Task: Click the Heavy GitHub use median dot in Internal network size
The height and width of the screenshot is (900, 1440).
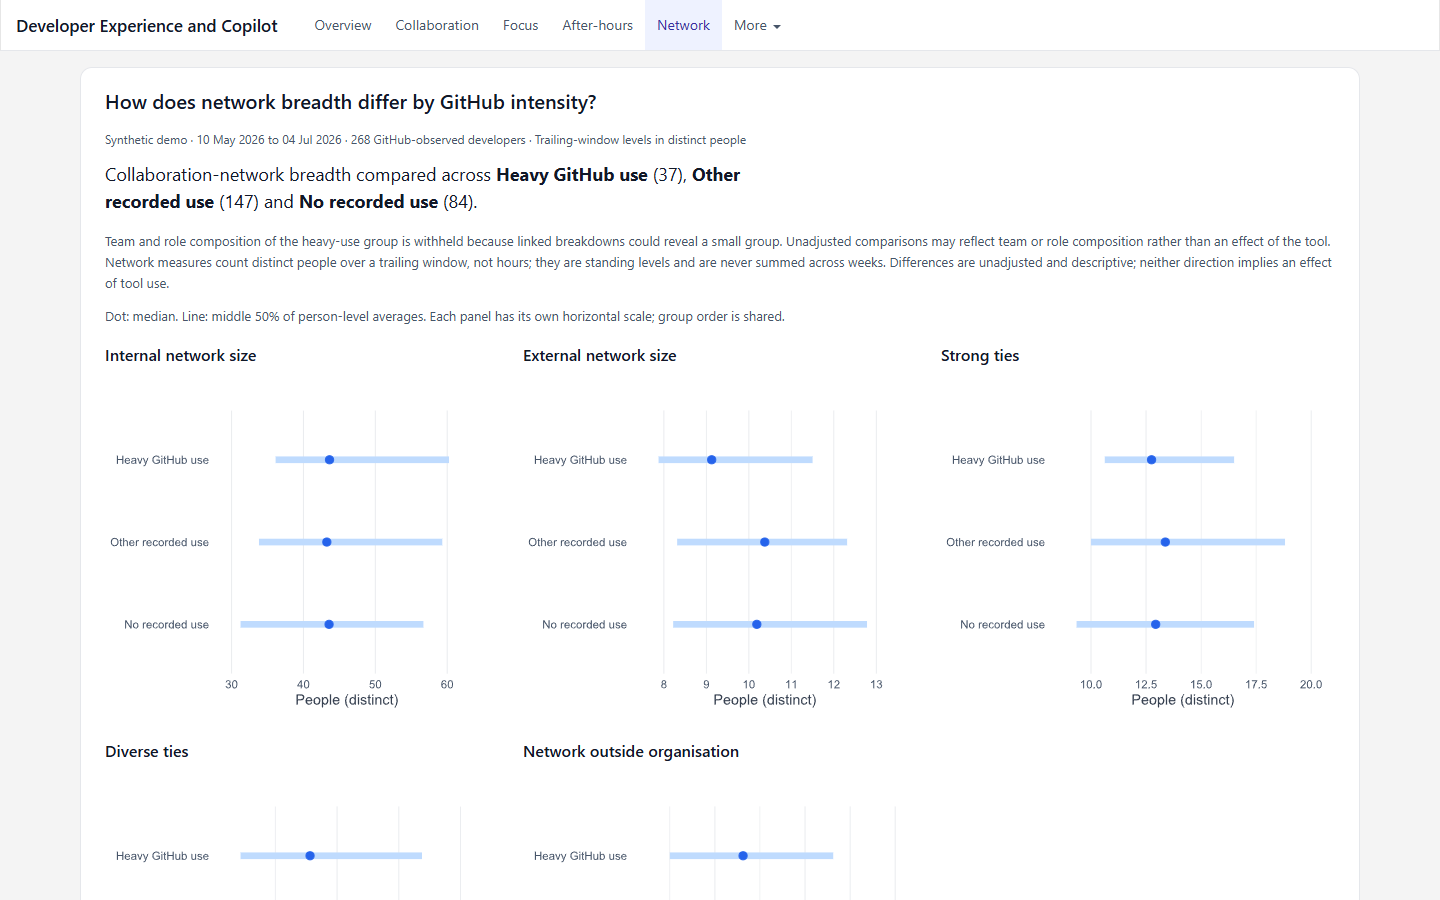Action: [329, 460]
